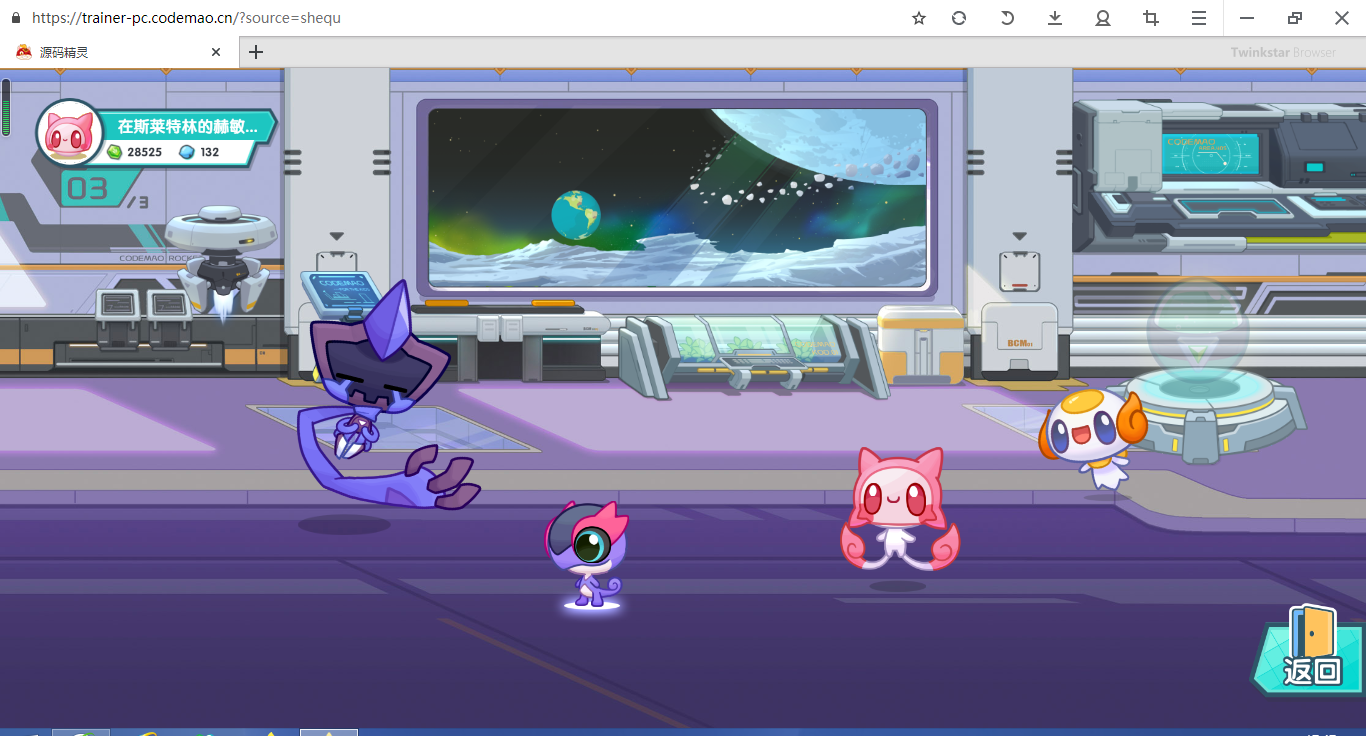Switch to the 源码精灵 tab
The image size is (1366, 736).
(x=119, y=52)
